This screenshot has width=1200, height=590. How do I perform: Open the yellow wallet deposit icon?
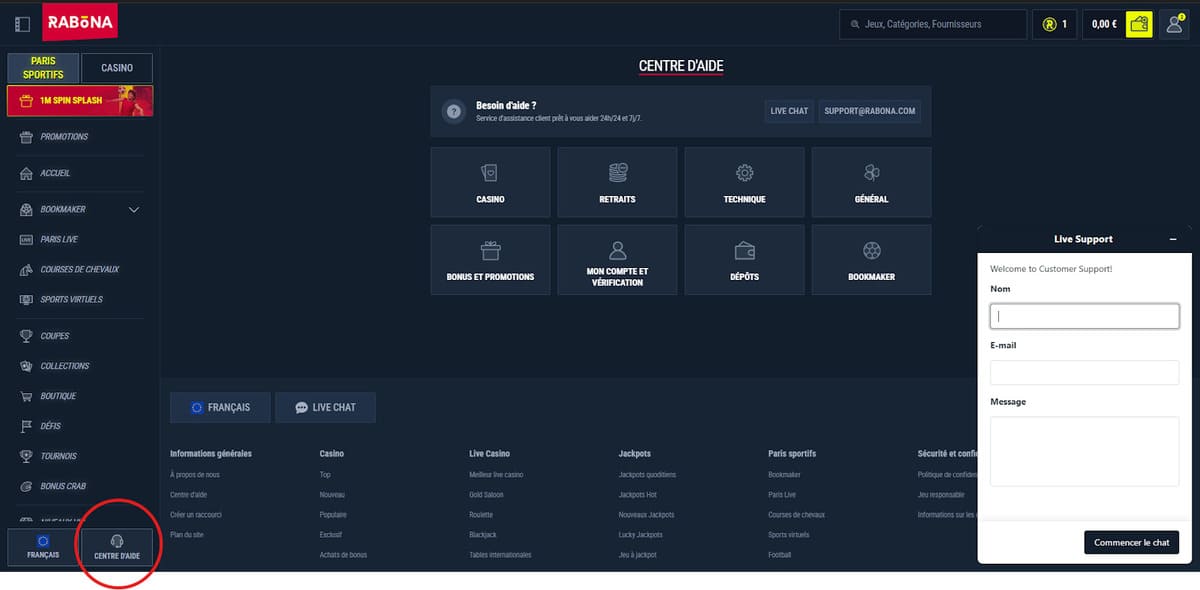point(1138,24)
